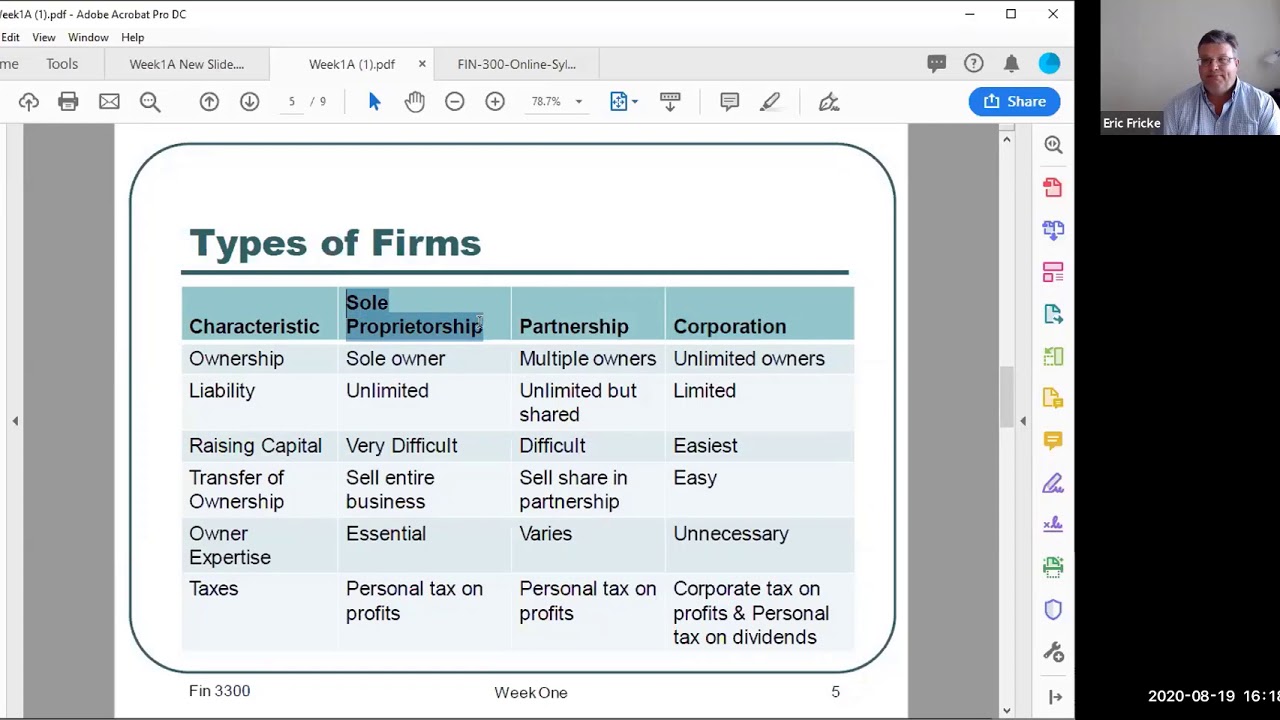1280x720 pixels.
Task: Open the yellow Comment bubble tool
Action: click(1053, 440)
